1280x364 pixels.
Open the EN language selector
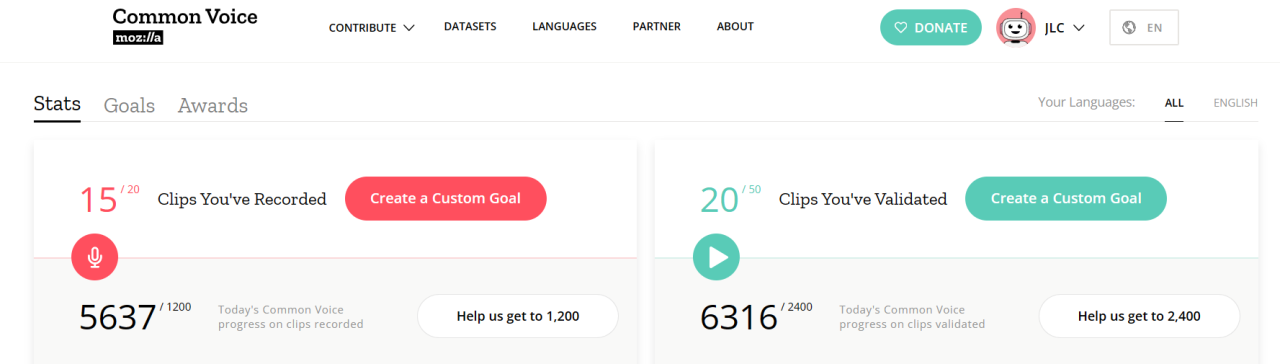(x=1144, y=28)
